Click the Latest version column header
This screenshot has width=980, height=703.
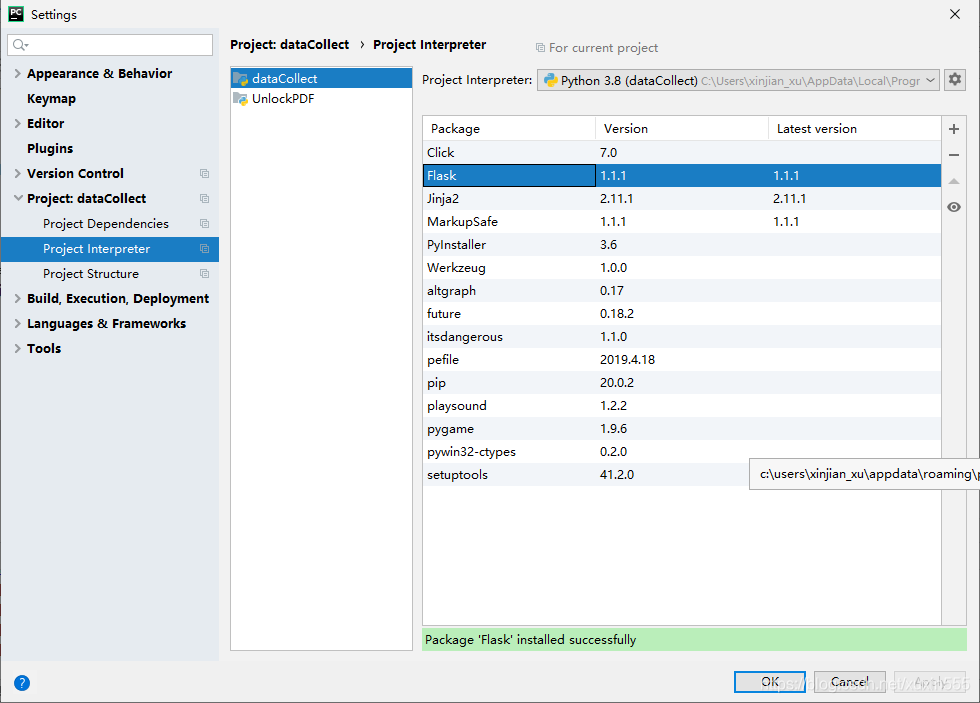click(854, 129)
